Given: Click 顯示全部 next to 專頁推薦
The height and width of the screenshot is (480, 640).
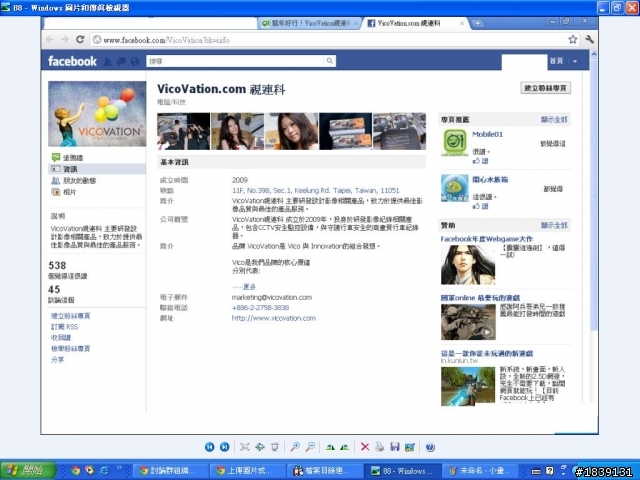Looking at the screenshot, I should [x=554, y=120].
